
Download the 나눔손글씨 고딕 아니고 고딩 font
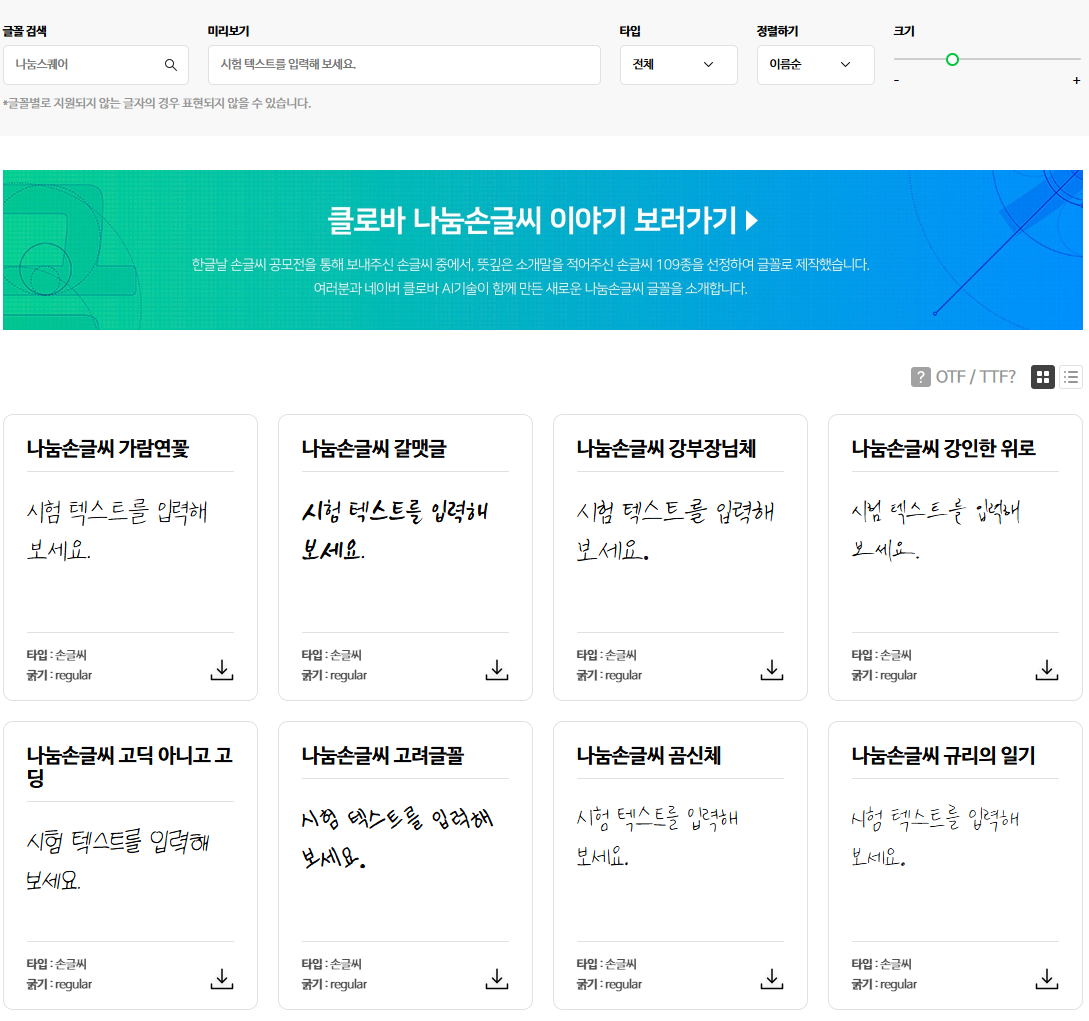click(x=221, y=979)
